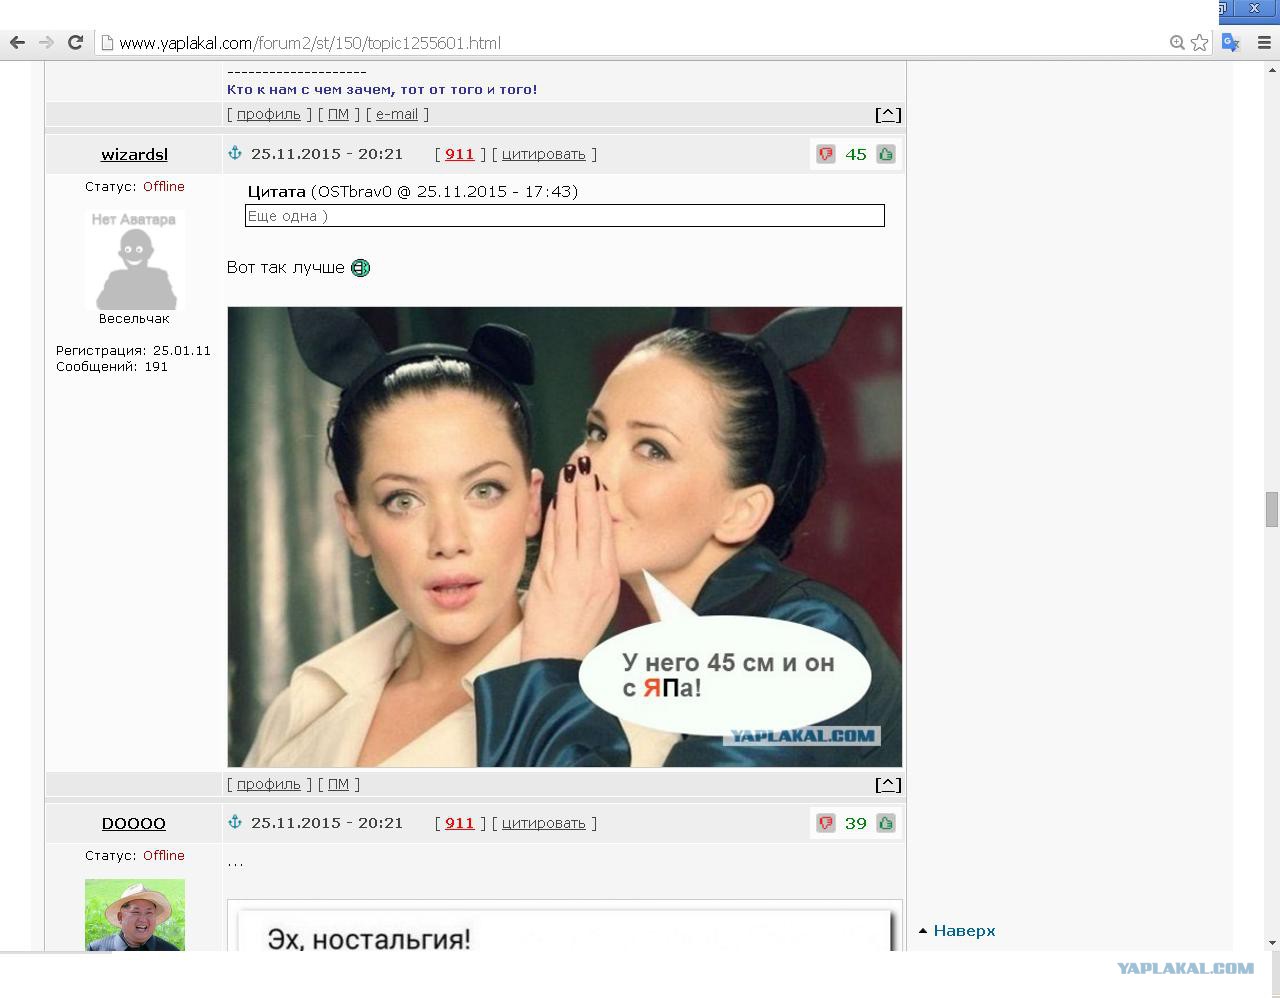Open 'профиль' link in the top post footer
This screenshot has height=998, width=1280.
click(x=268, y=114)
